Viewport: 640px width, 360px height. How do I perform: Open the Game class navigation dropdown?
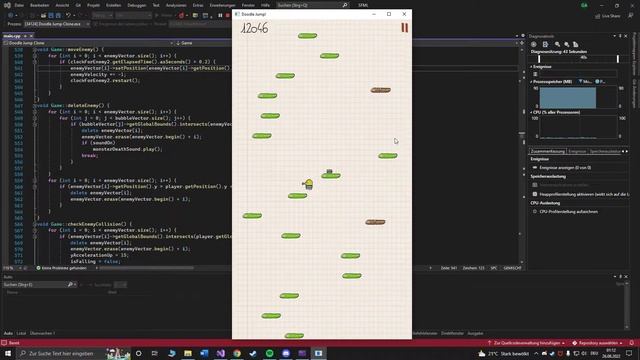coord(346,43)
